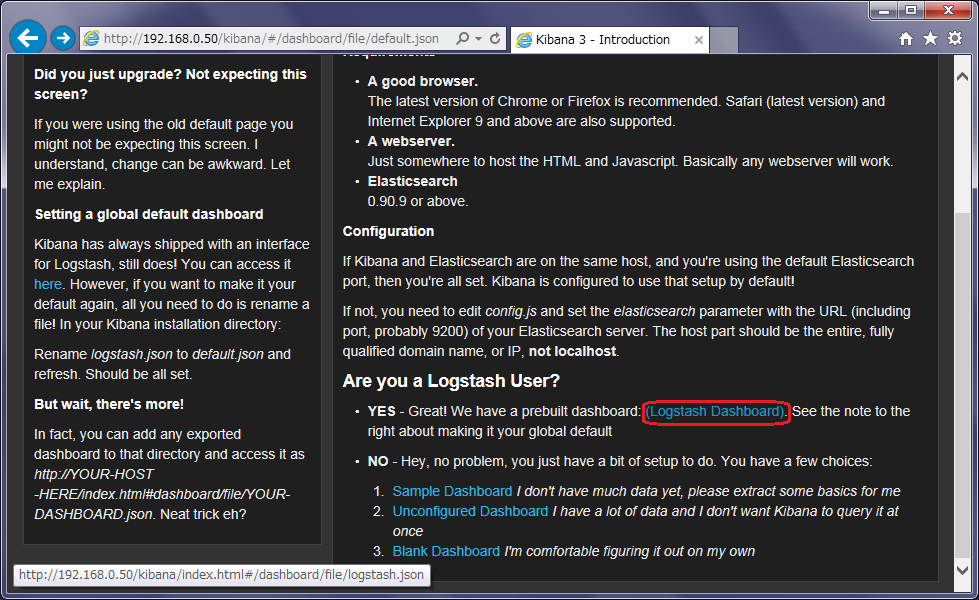The image size is (979, 600).
Task: Open the Sample Dashboard link
Action: click(x=452, y=491)
